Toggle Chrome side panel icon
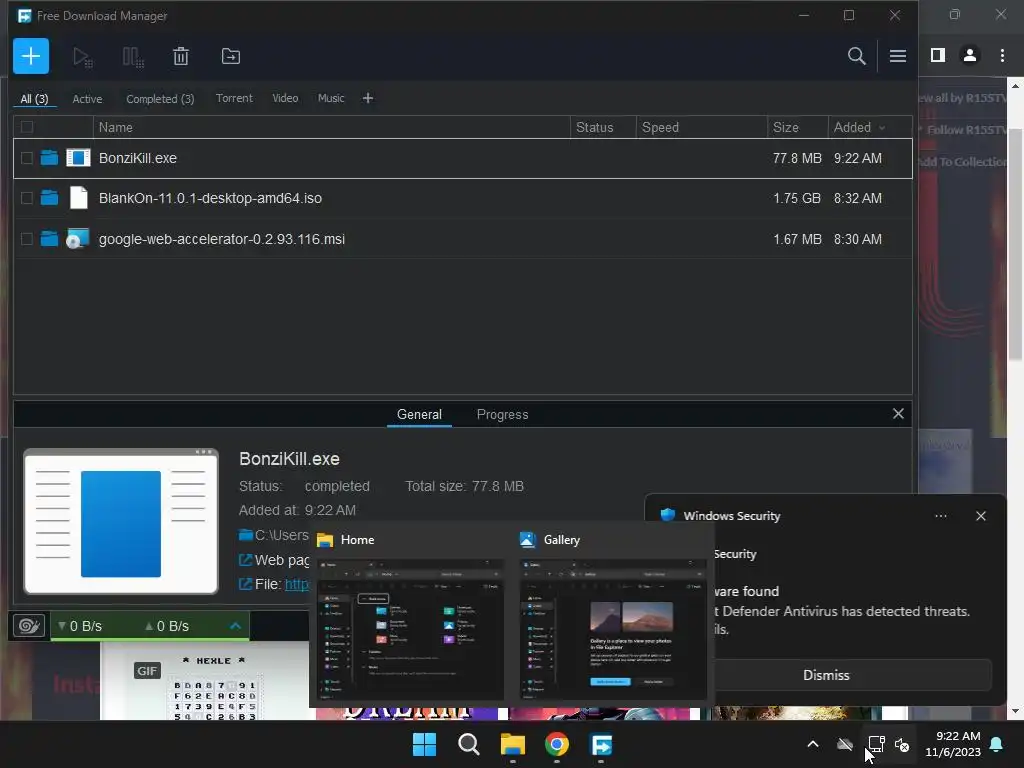1024x768 pixels. 938,56
